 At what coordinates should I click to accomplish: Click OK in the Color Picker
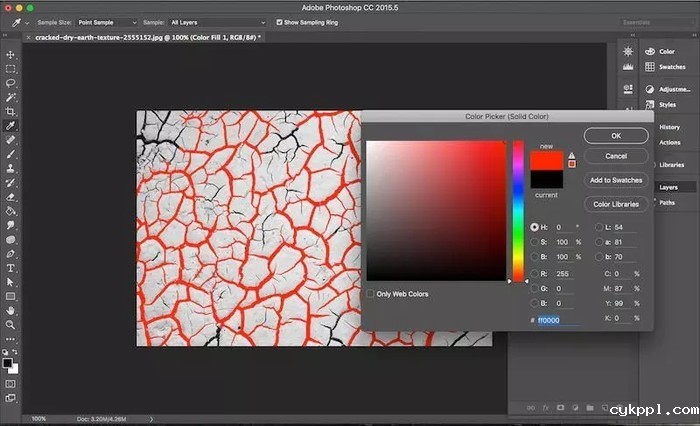(616, 136)
